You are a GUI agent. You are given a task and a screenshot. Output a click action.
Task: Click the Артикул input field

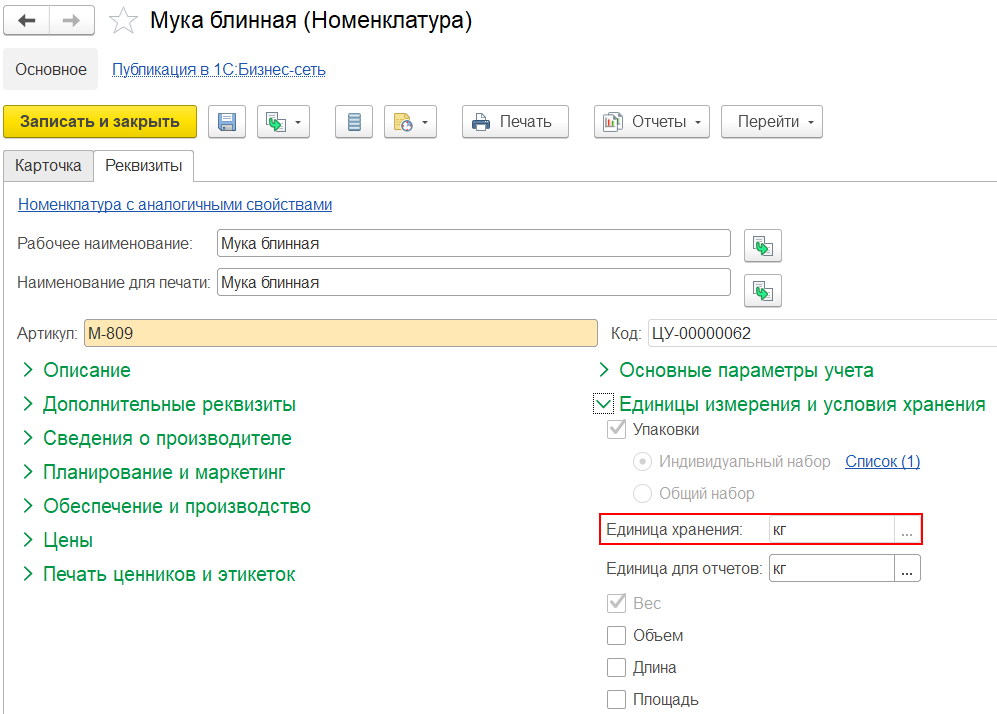[x=340, y=333]
